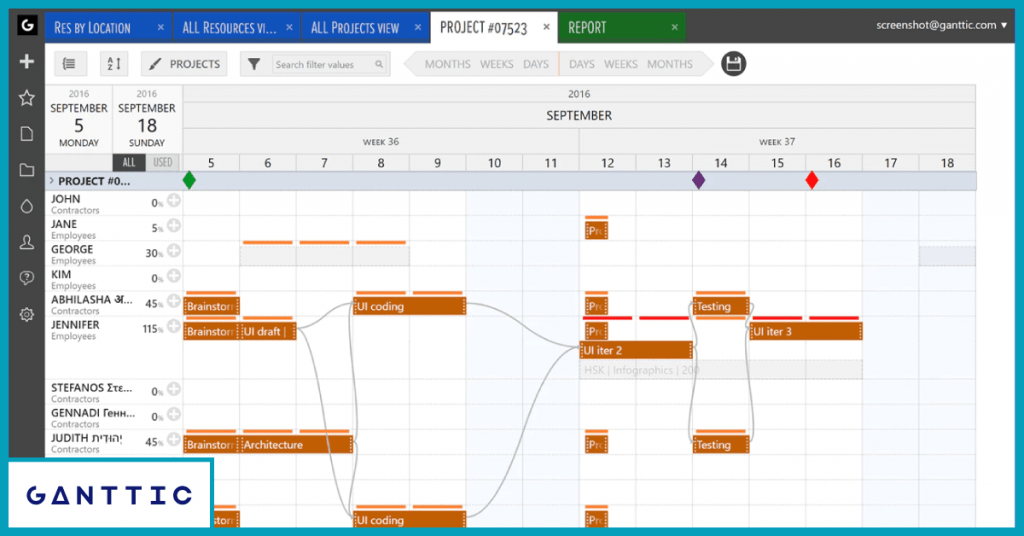Click the green diamond milestone marker

189,180
